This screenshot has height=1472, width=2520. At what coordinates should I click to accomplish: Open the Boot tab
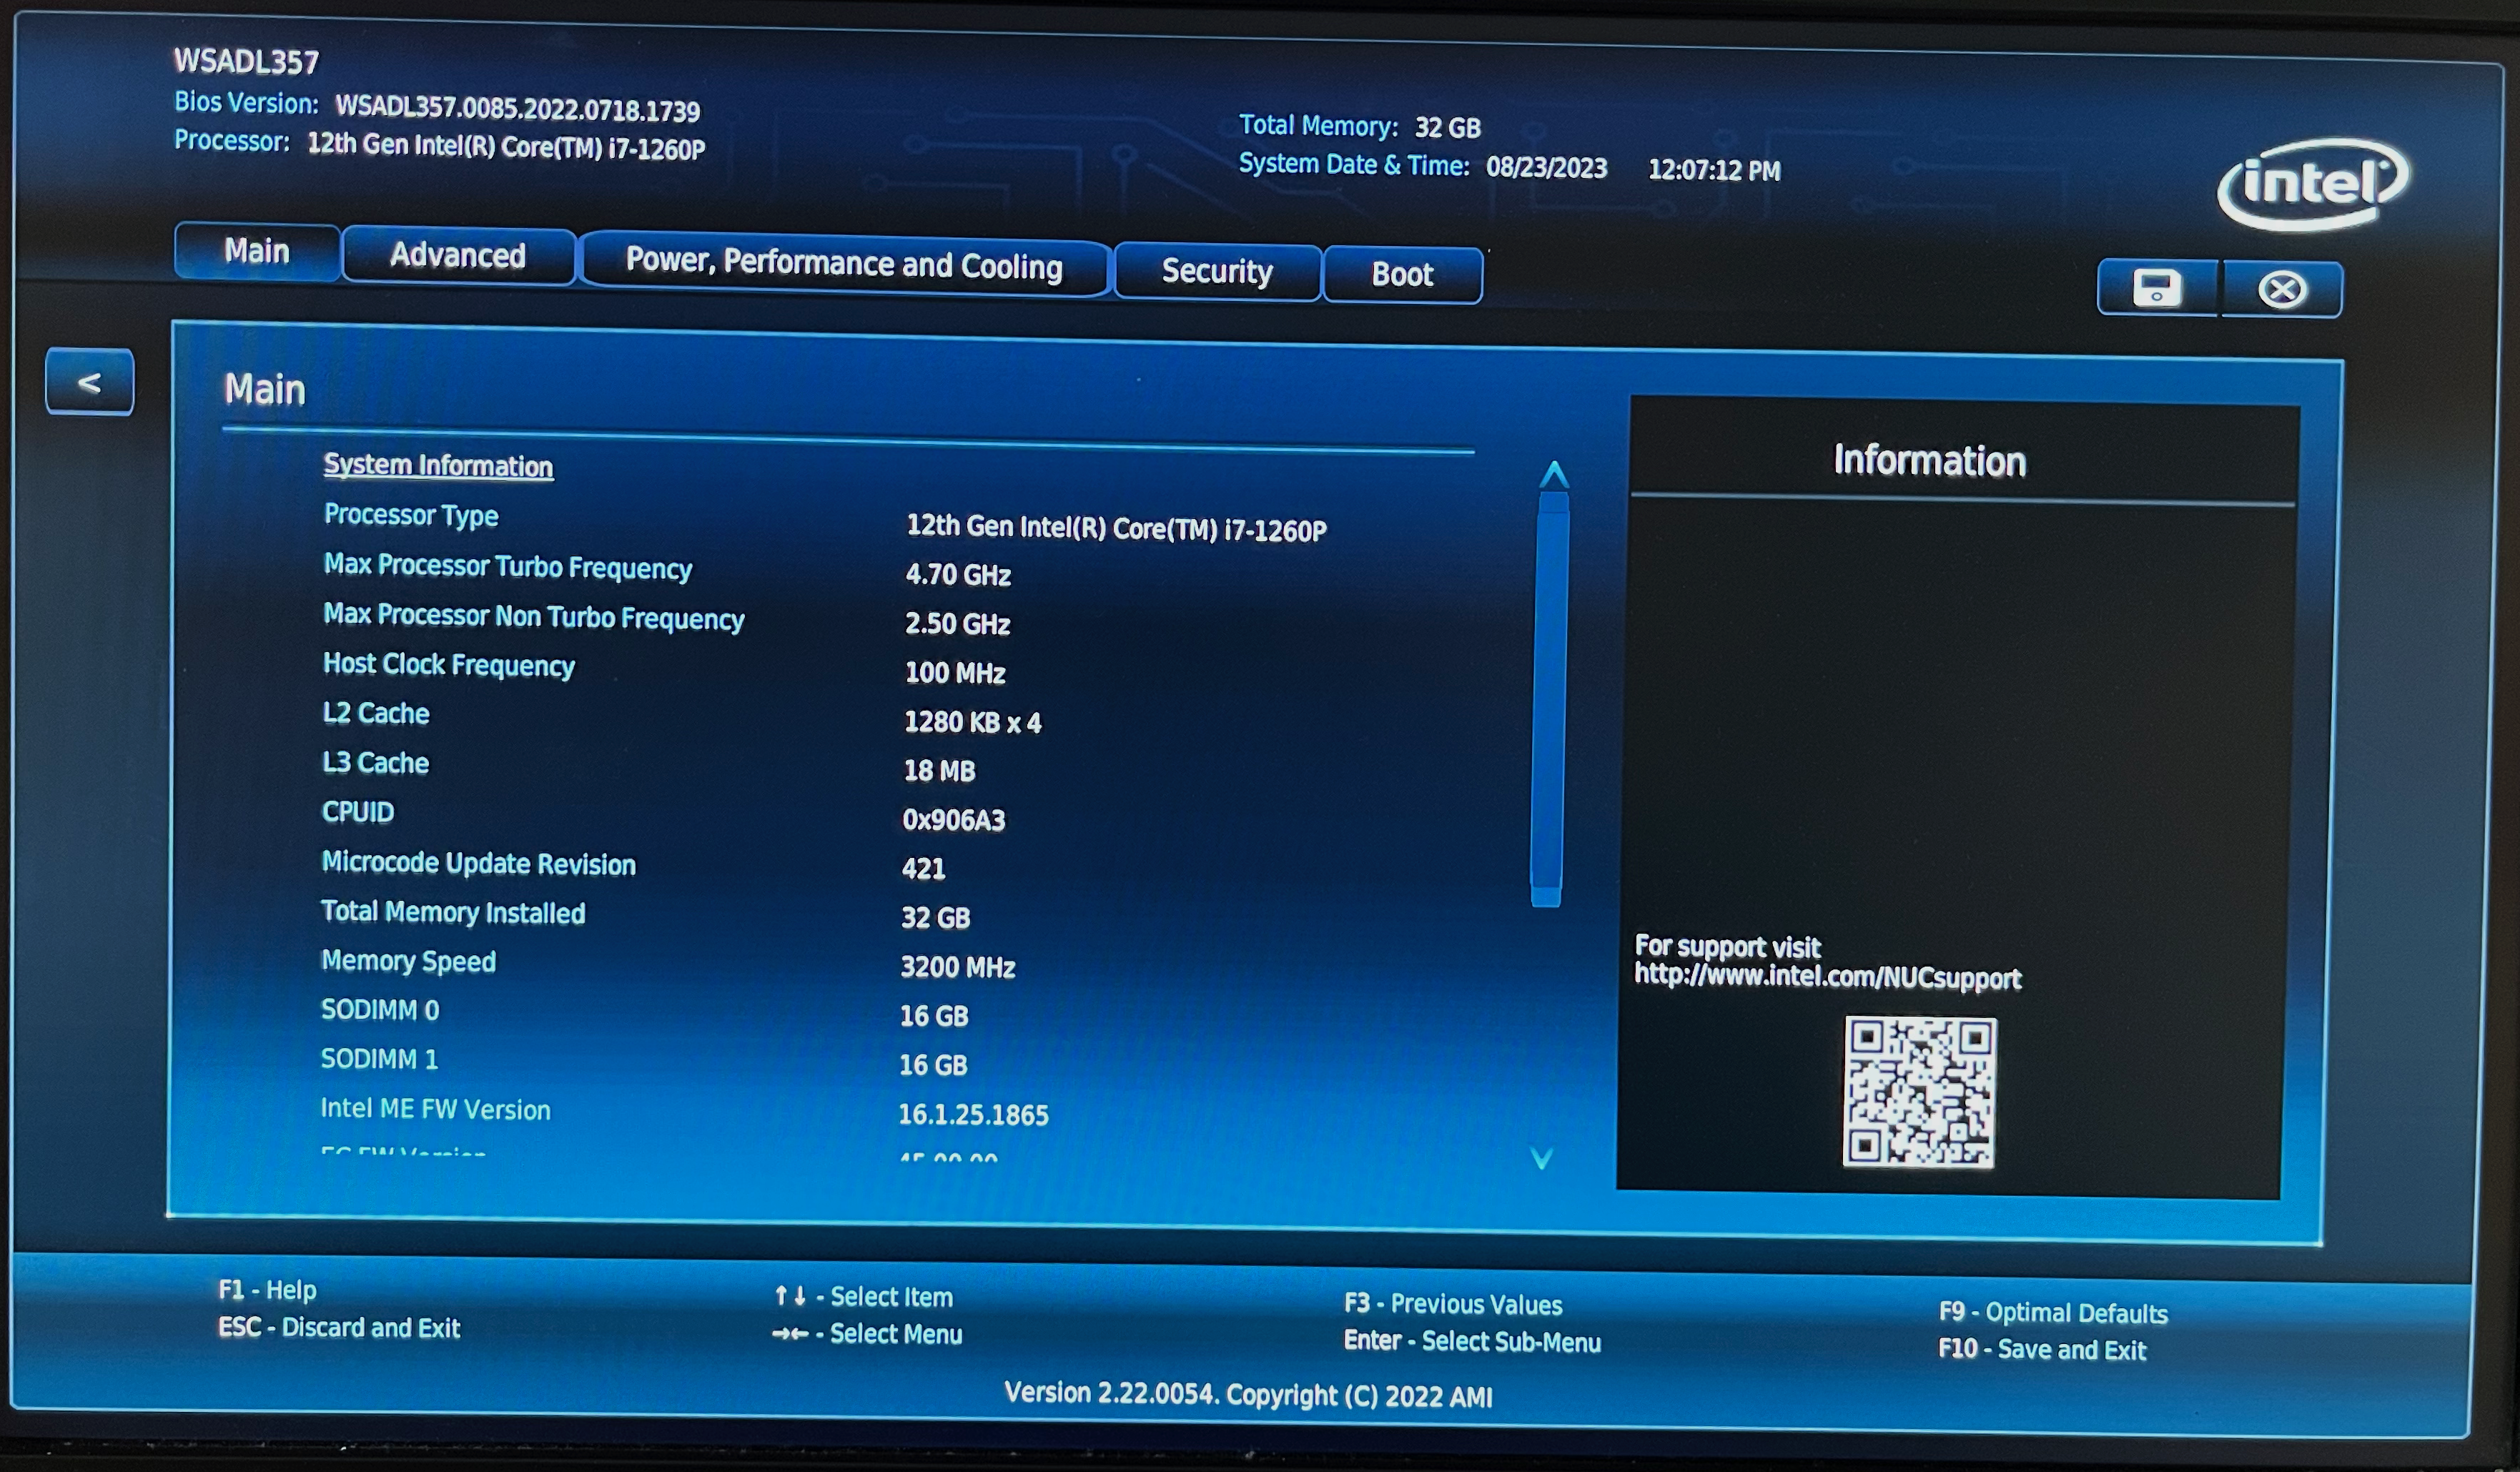click(1402, 274)
